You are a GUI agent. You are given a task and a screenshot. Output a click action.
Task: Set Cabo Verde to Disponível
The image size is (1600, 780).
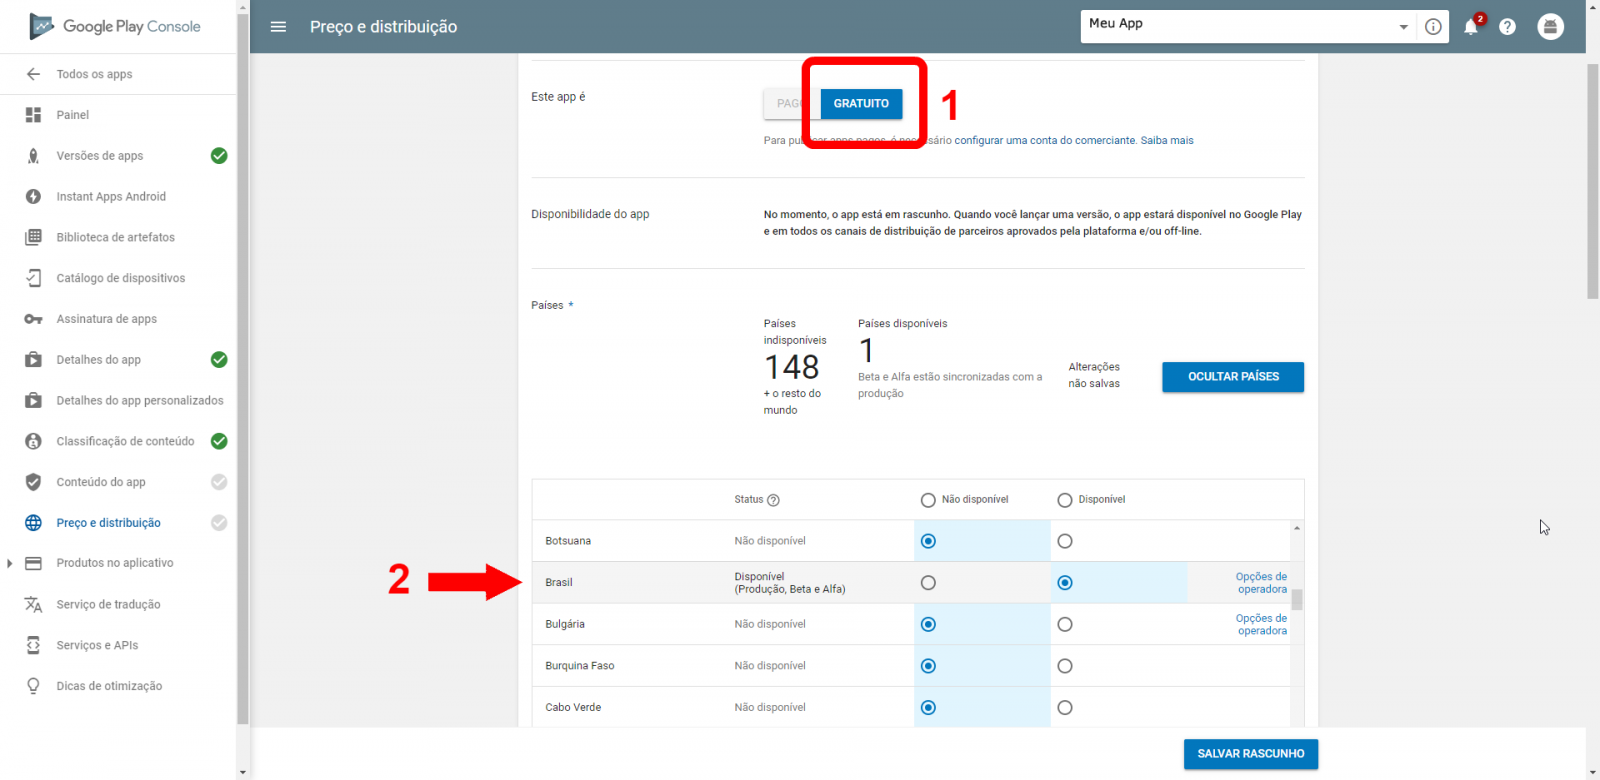pos(1065,707)
